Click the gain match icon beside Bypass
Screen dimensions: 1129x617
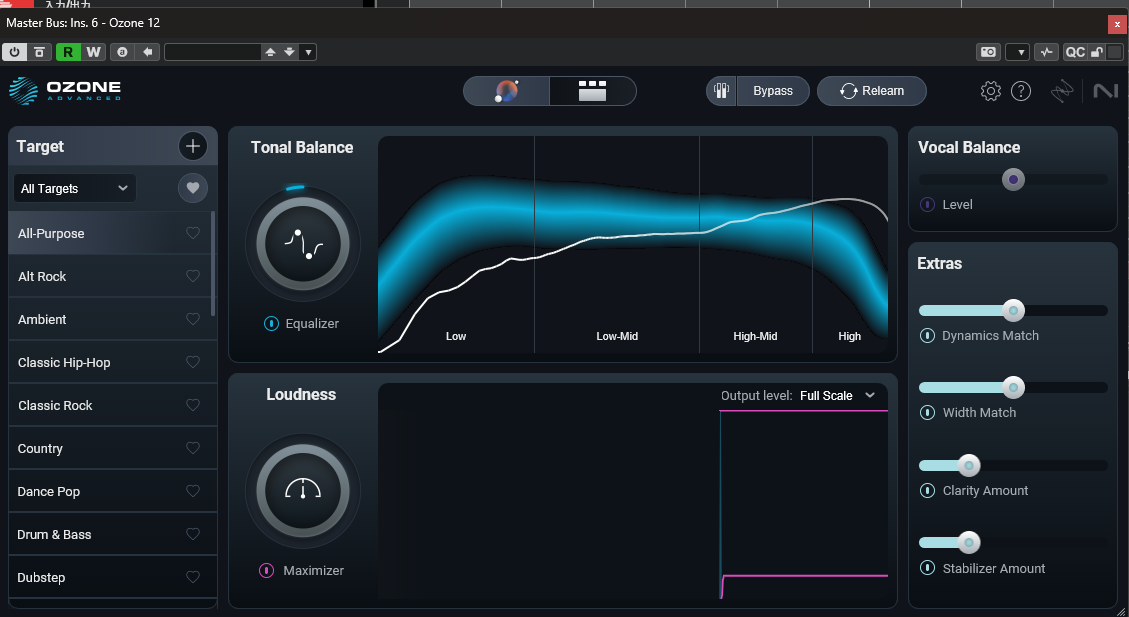click(x=721, y=91)
